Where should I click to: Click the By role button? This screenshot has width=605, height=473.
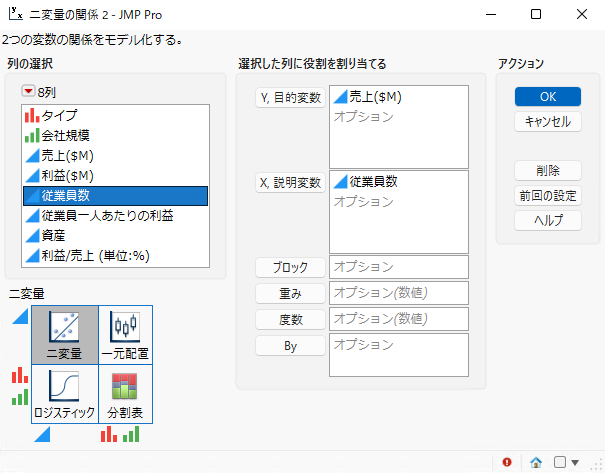(x=291, y=346)
